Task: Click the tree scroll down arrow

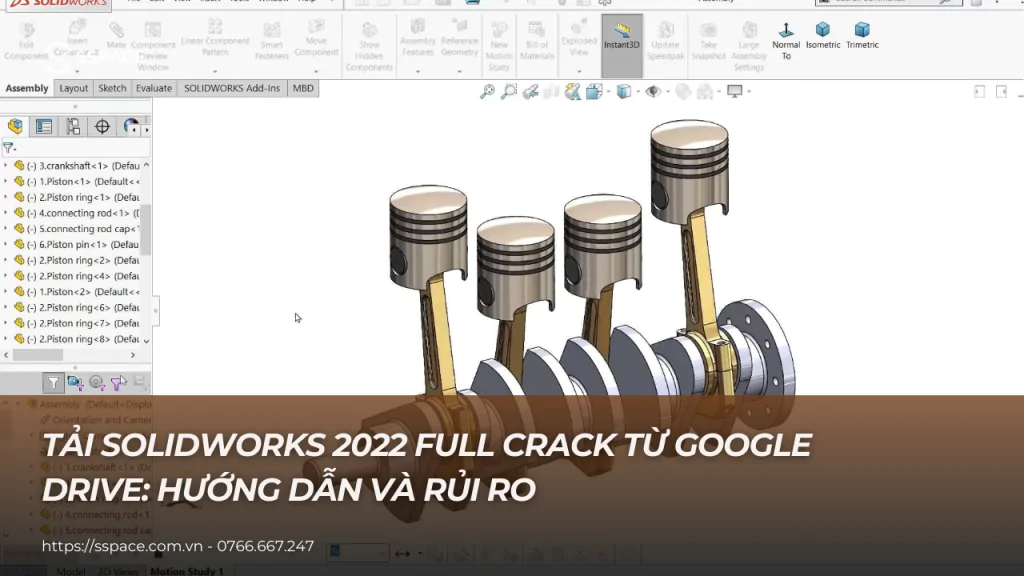Action: coord(146,340)
